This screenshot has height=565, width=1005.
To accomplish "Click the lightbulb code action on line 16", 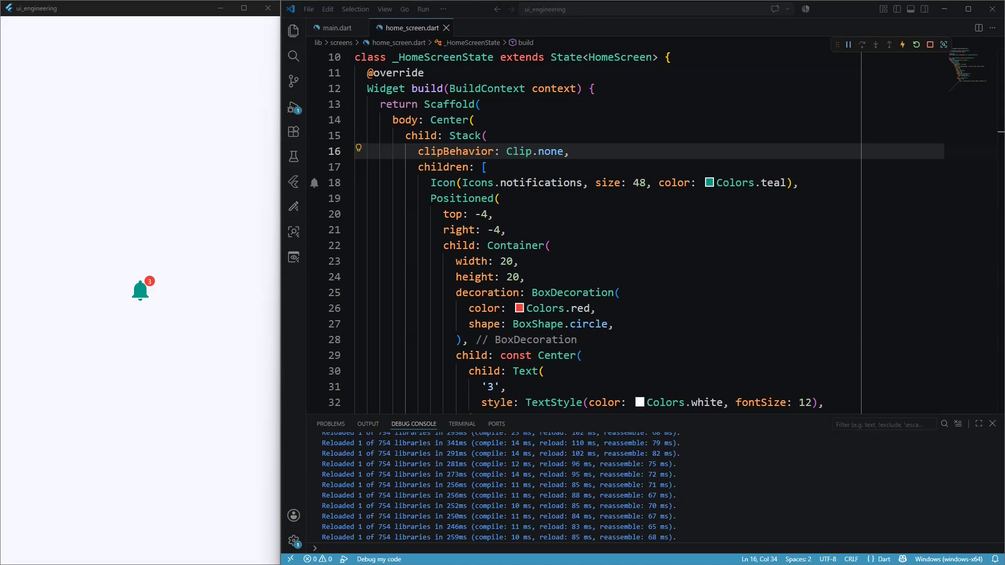I will [x=359, y=148].
